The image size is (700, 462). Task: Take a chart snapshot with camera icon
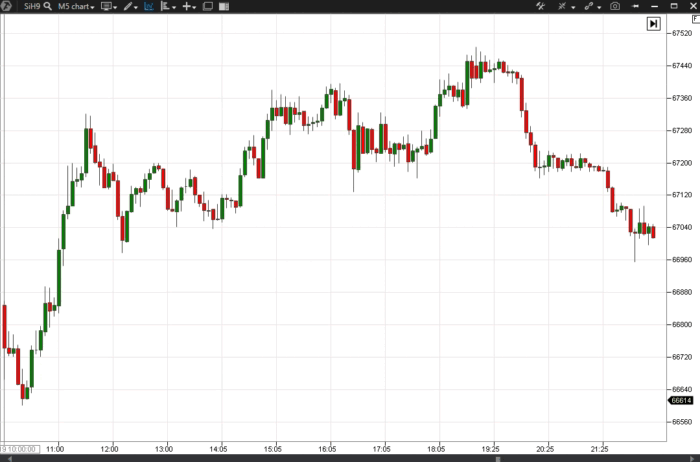point(615,6)
